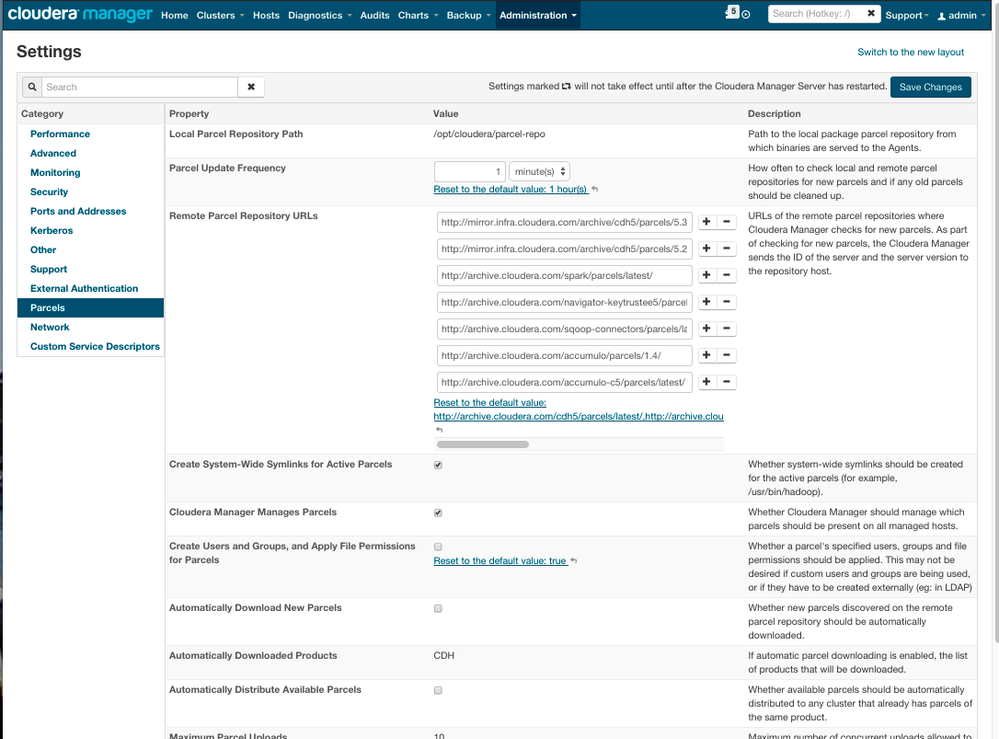
Task: Remove the navigator-keytrustee5 repository URL
Action: pos(726,302)
